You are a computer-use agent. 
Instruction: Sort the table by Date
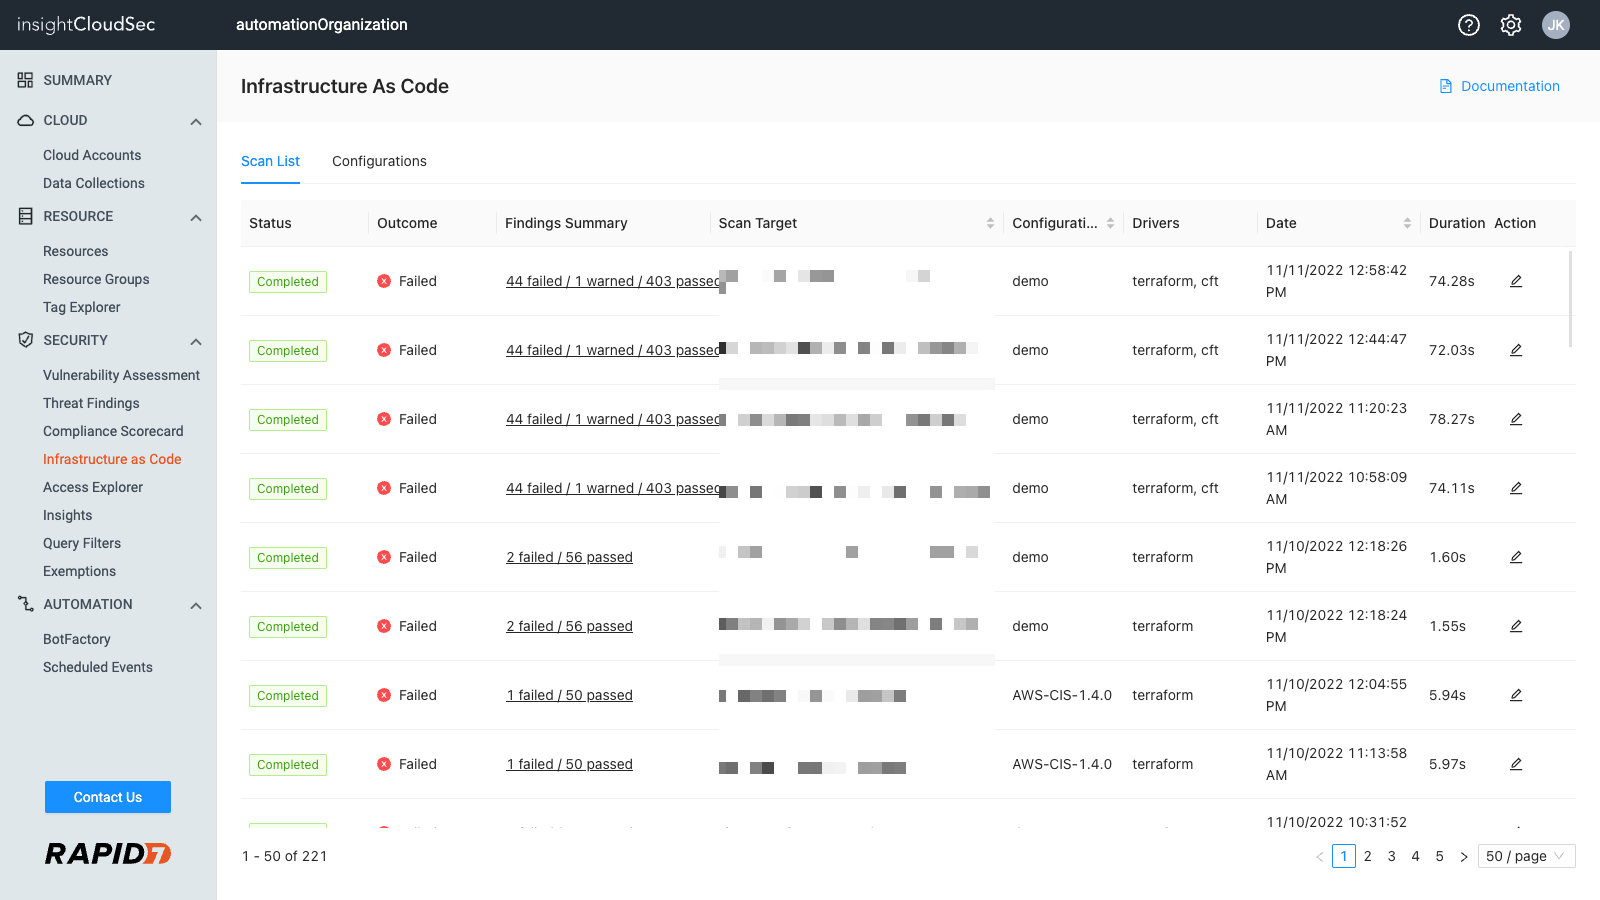tap(1407, 223)
